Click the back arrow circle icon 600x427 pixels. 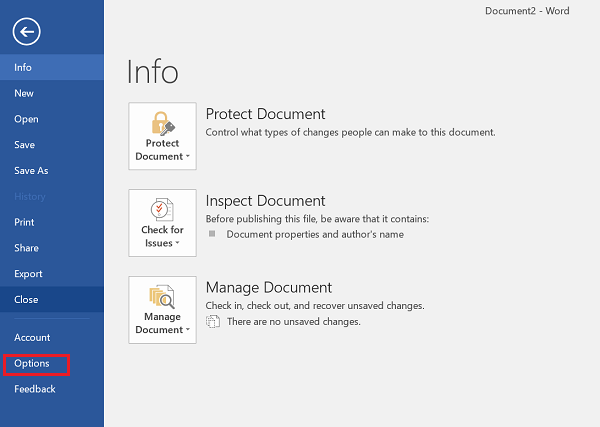tap(26, 32)
